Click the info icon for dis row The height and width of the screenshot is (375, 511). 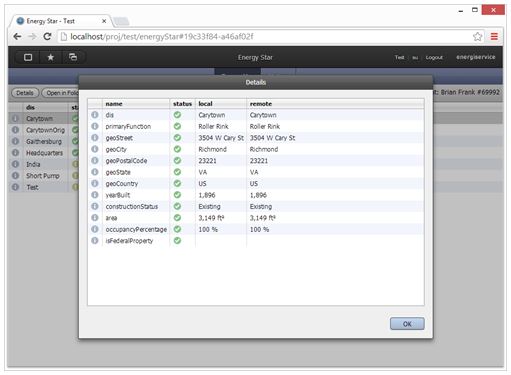click(x=95, y=115)
